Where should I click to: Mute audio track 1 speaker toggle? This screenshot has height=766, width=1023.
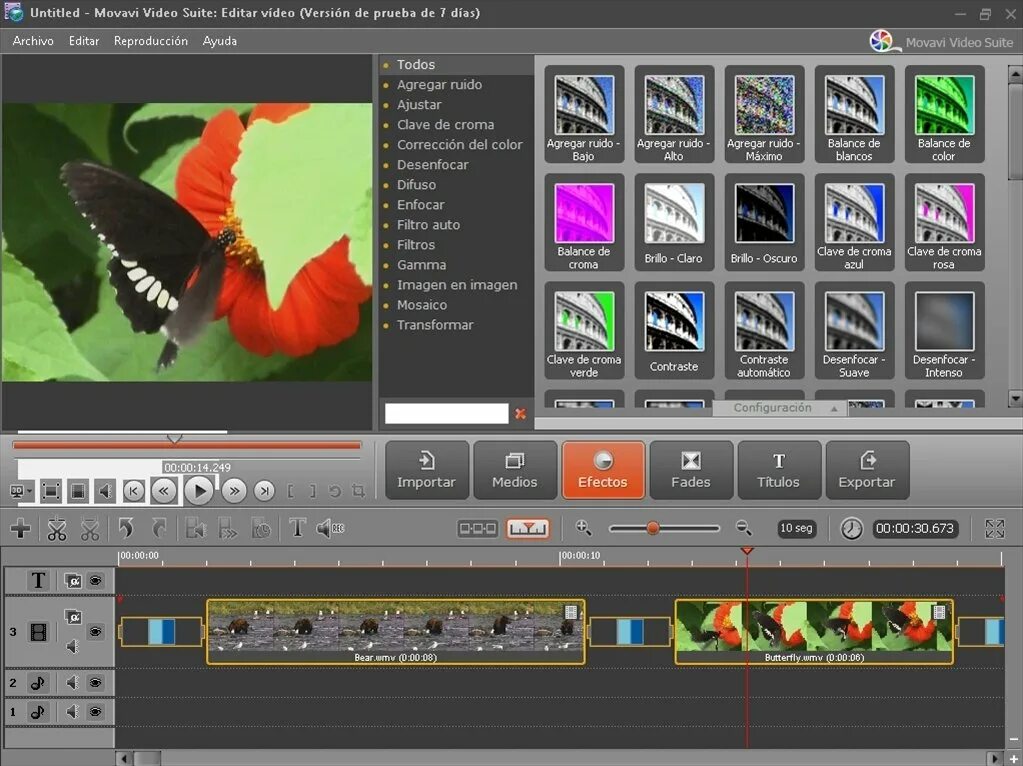(x=72, y=711)
